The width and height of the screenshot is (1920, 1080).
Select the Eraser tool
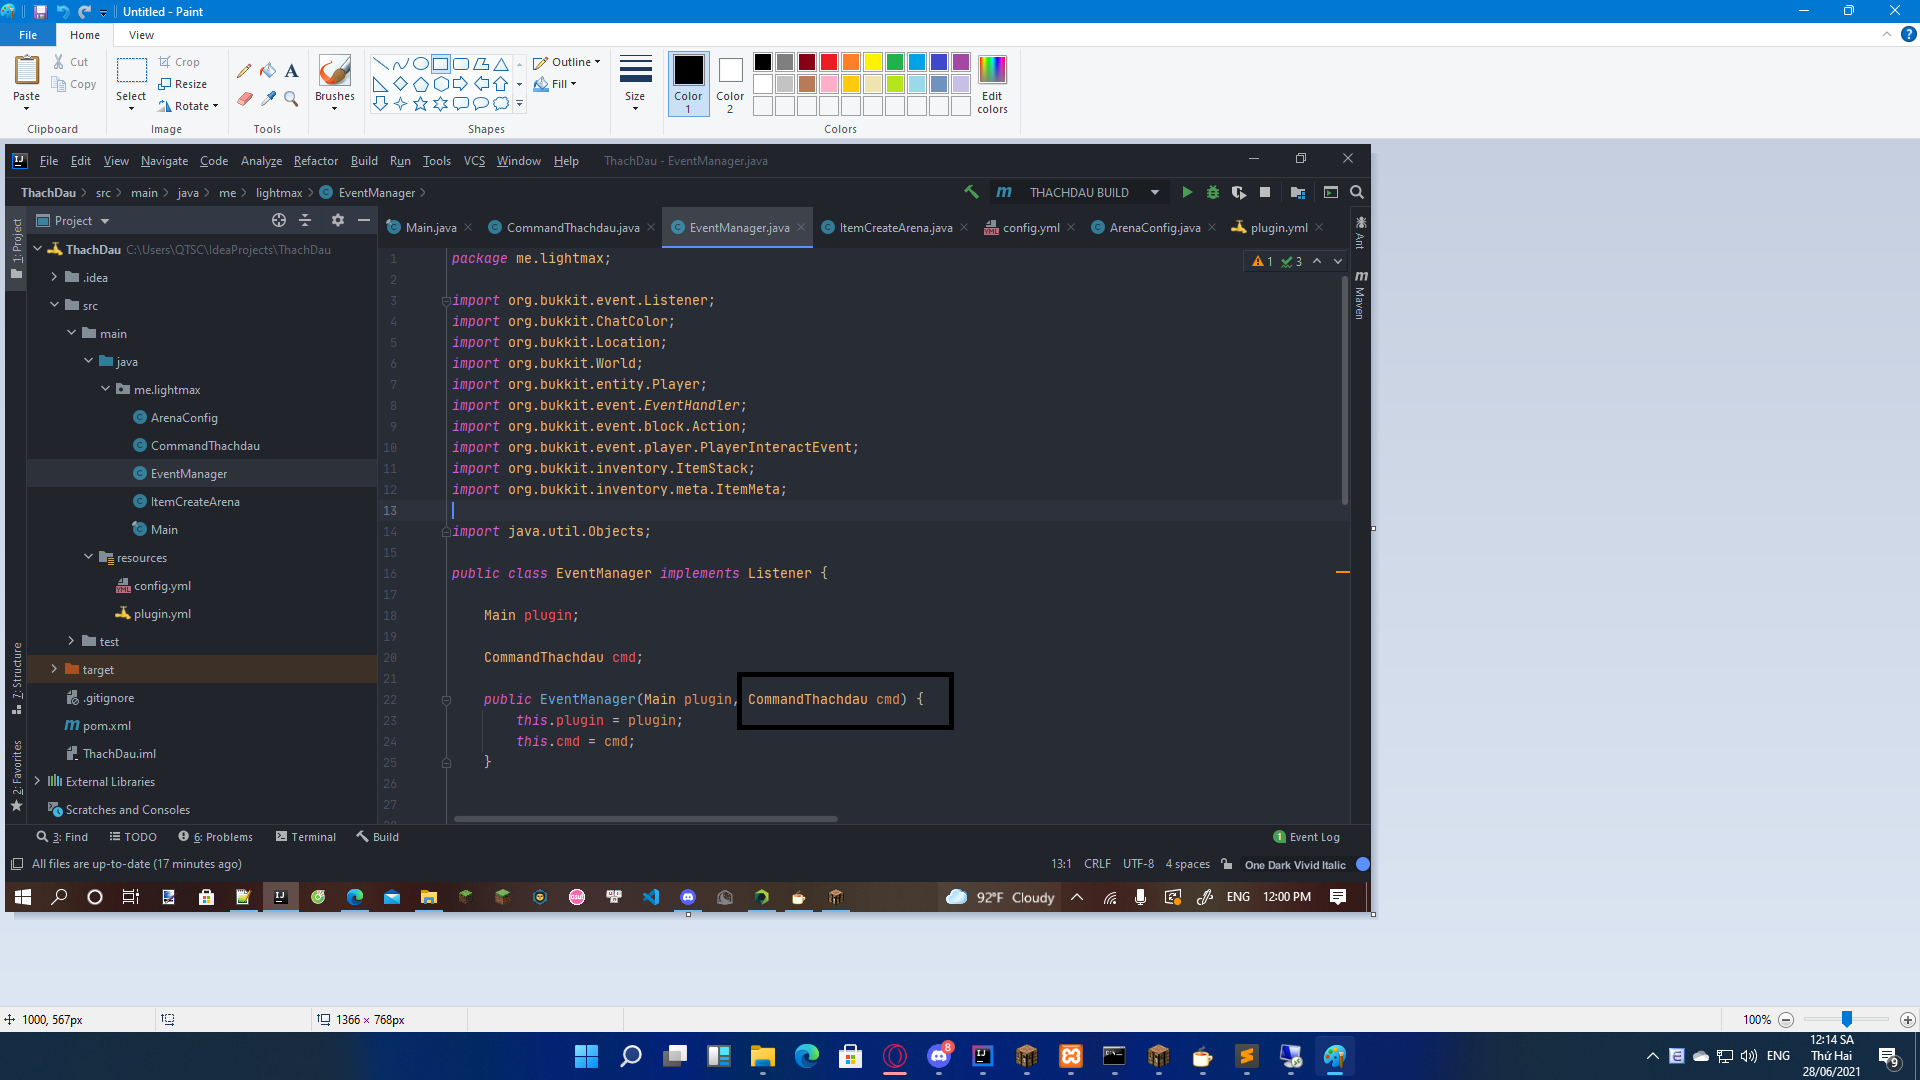244,98
